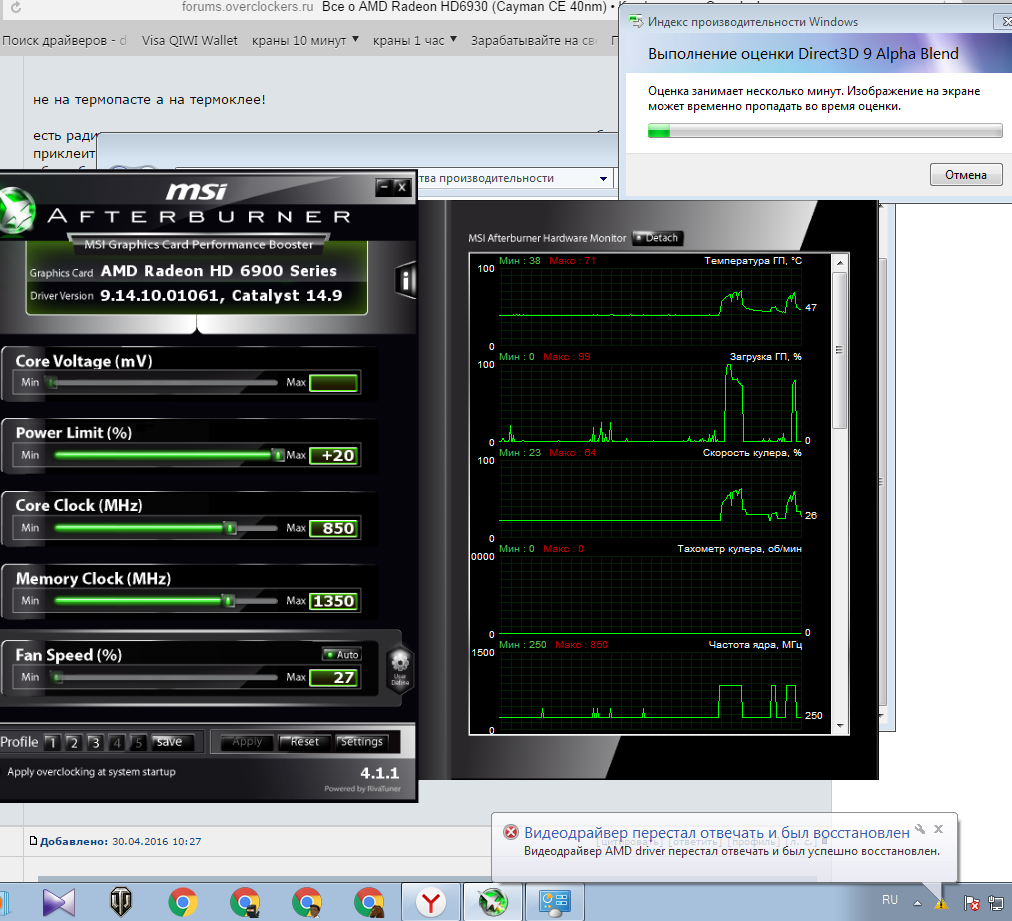Open Afterburner Settings
Image resolution: width=1012 pixels, height=921 pixels.
[361, 742]
